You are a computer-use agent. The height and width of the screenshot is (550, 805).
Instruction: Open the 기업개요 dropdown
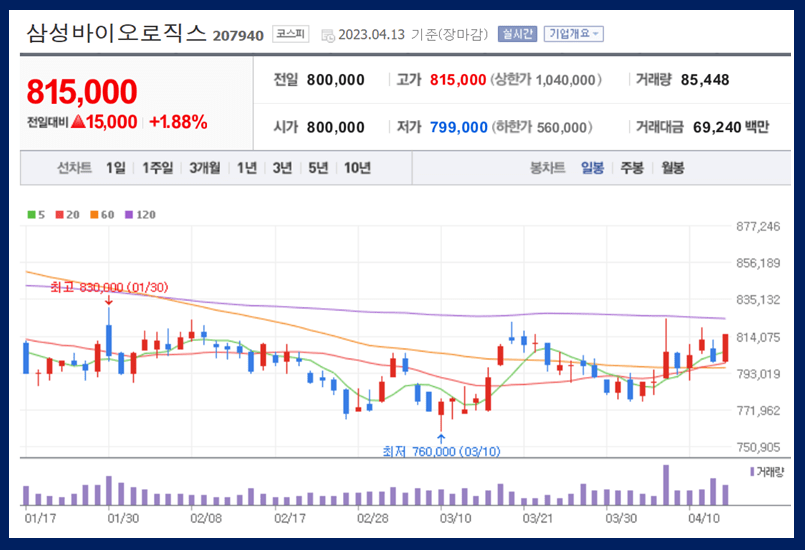coord(573,34)
